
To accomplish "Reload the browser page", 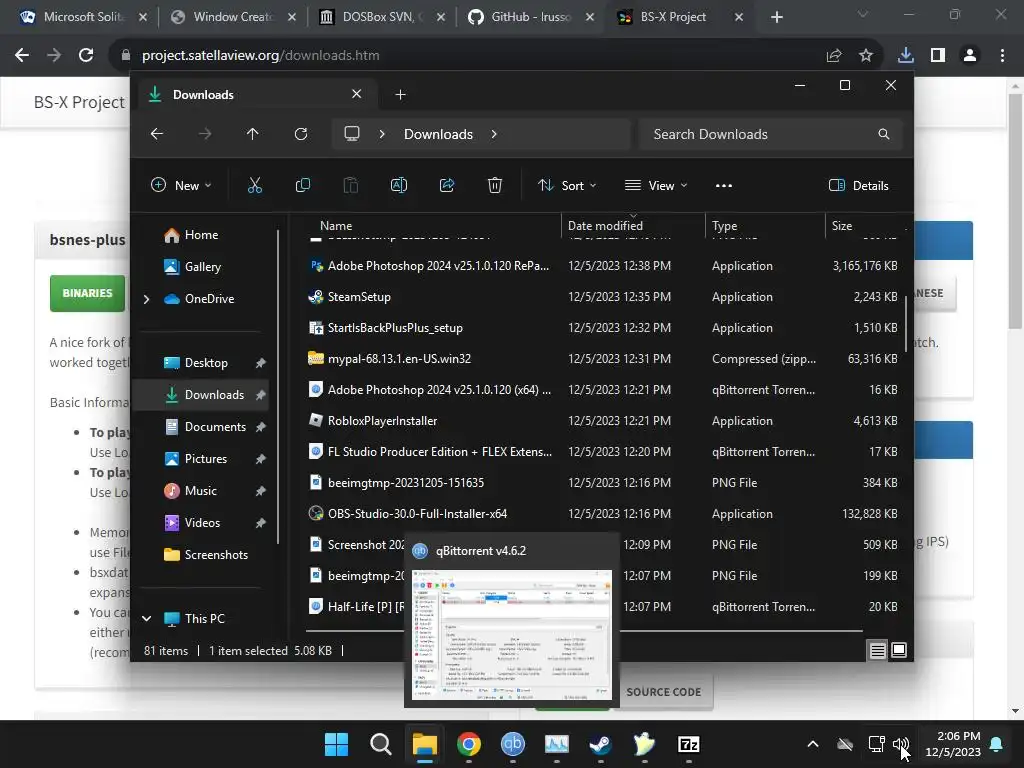I will [86, 56].
